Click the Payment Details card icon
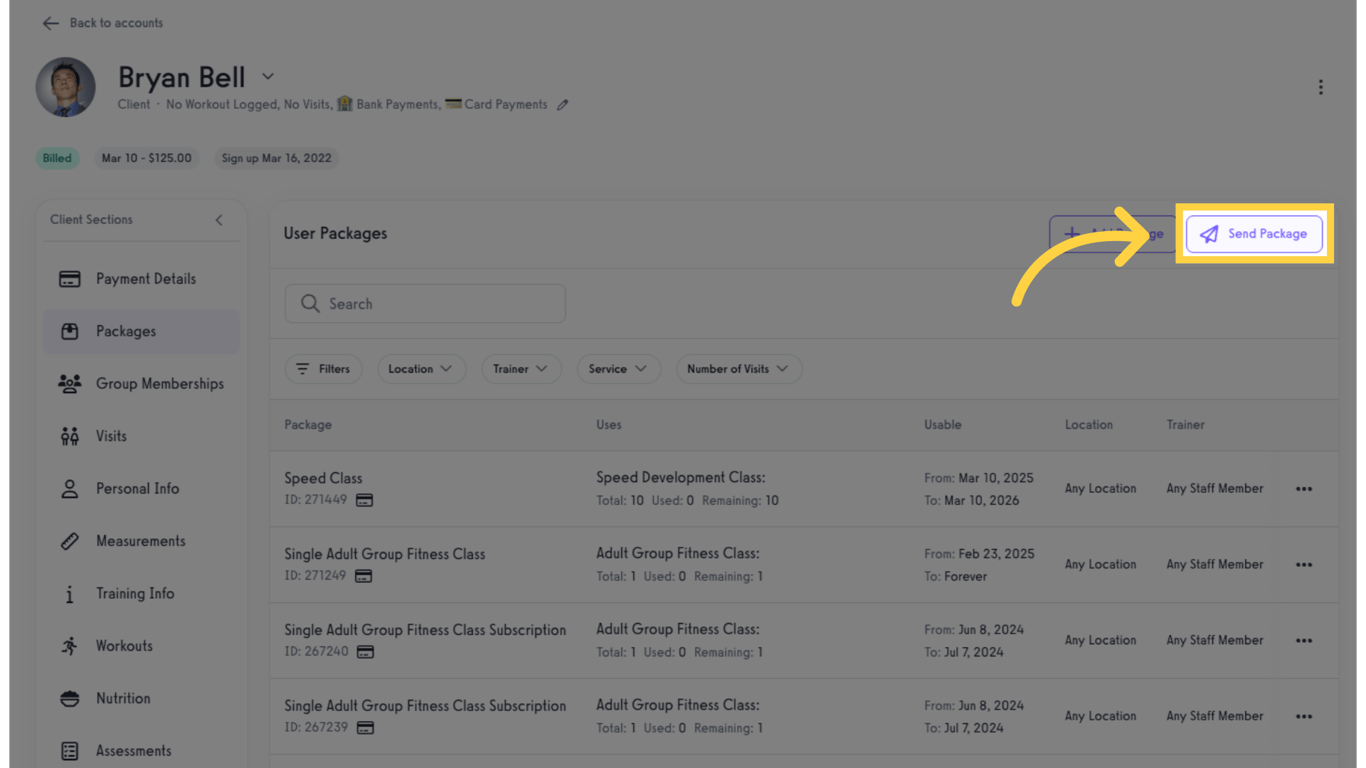 coord(69,279)
